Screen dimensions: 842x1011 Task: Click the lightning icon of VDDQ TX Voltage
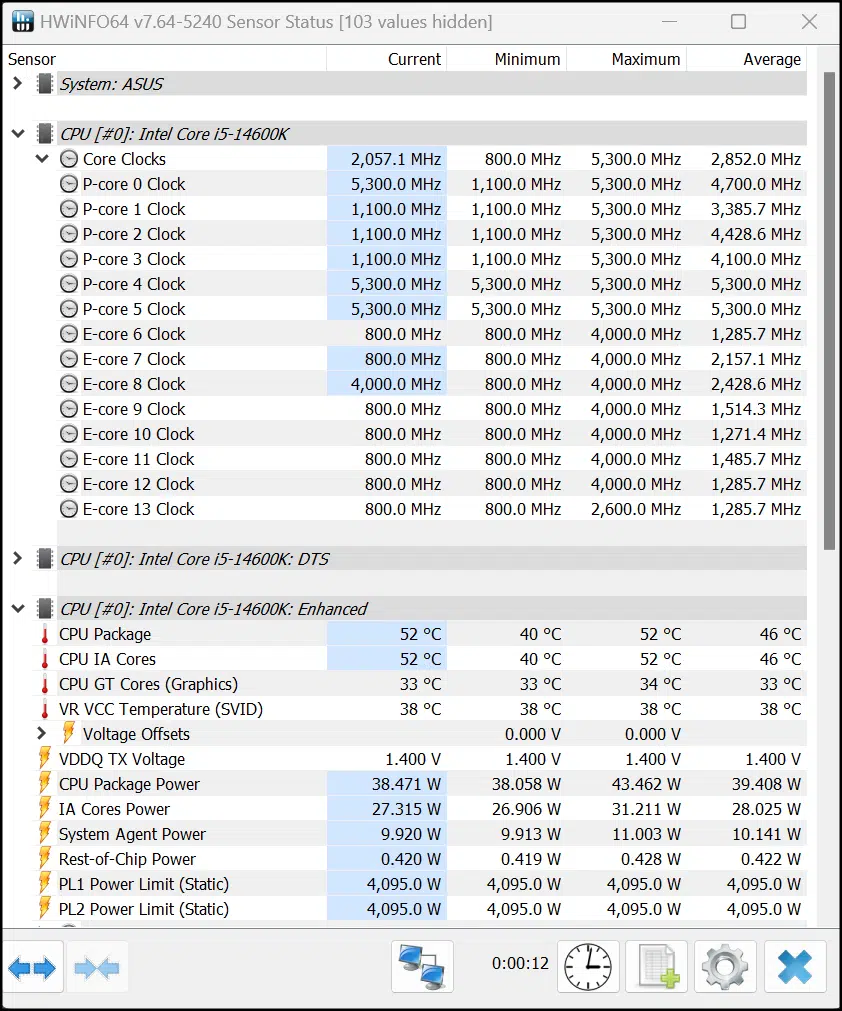[x=44, y=759]
